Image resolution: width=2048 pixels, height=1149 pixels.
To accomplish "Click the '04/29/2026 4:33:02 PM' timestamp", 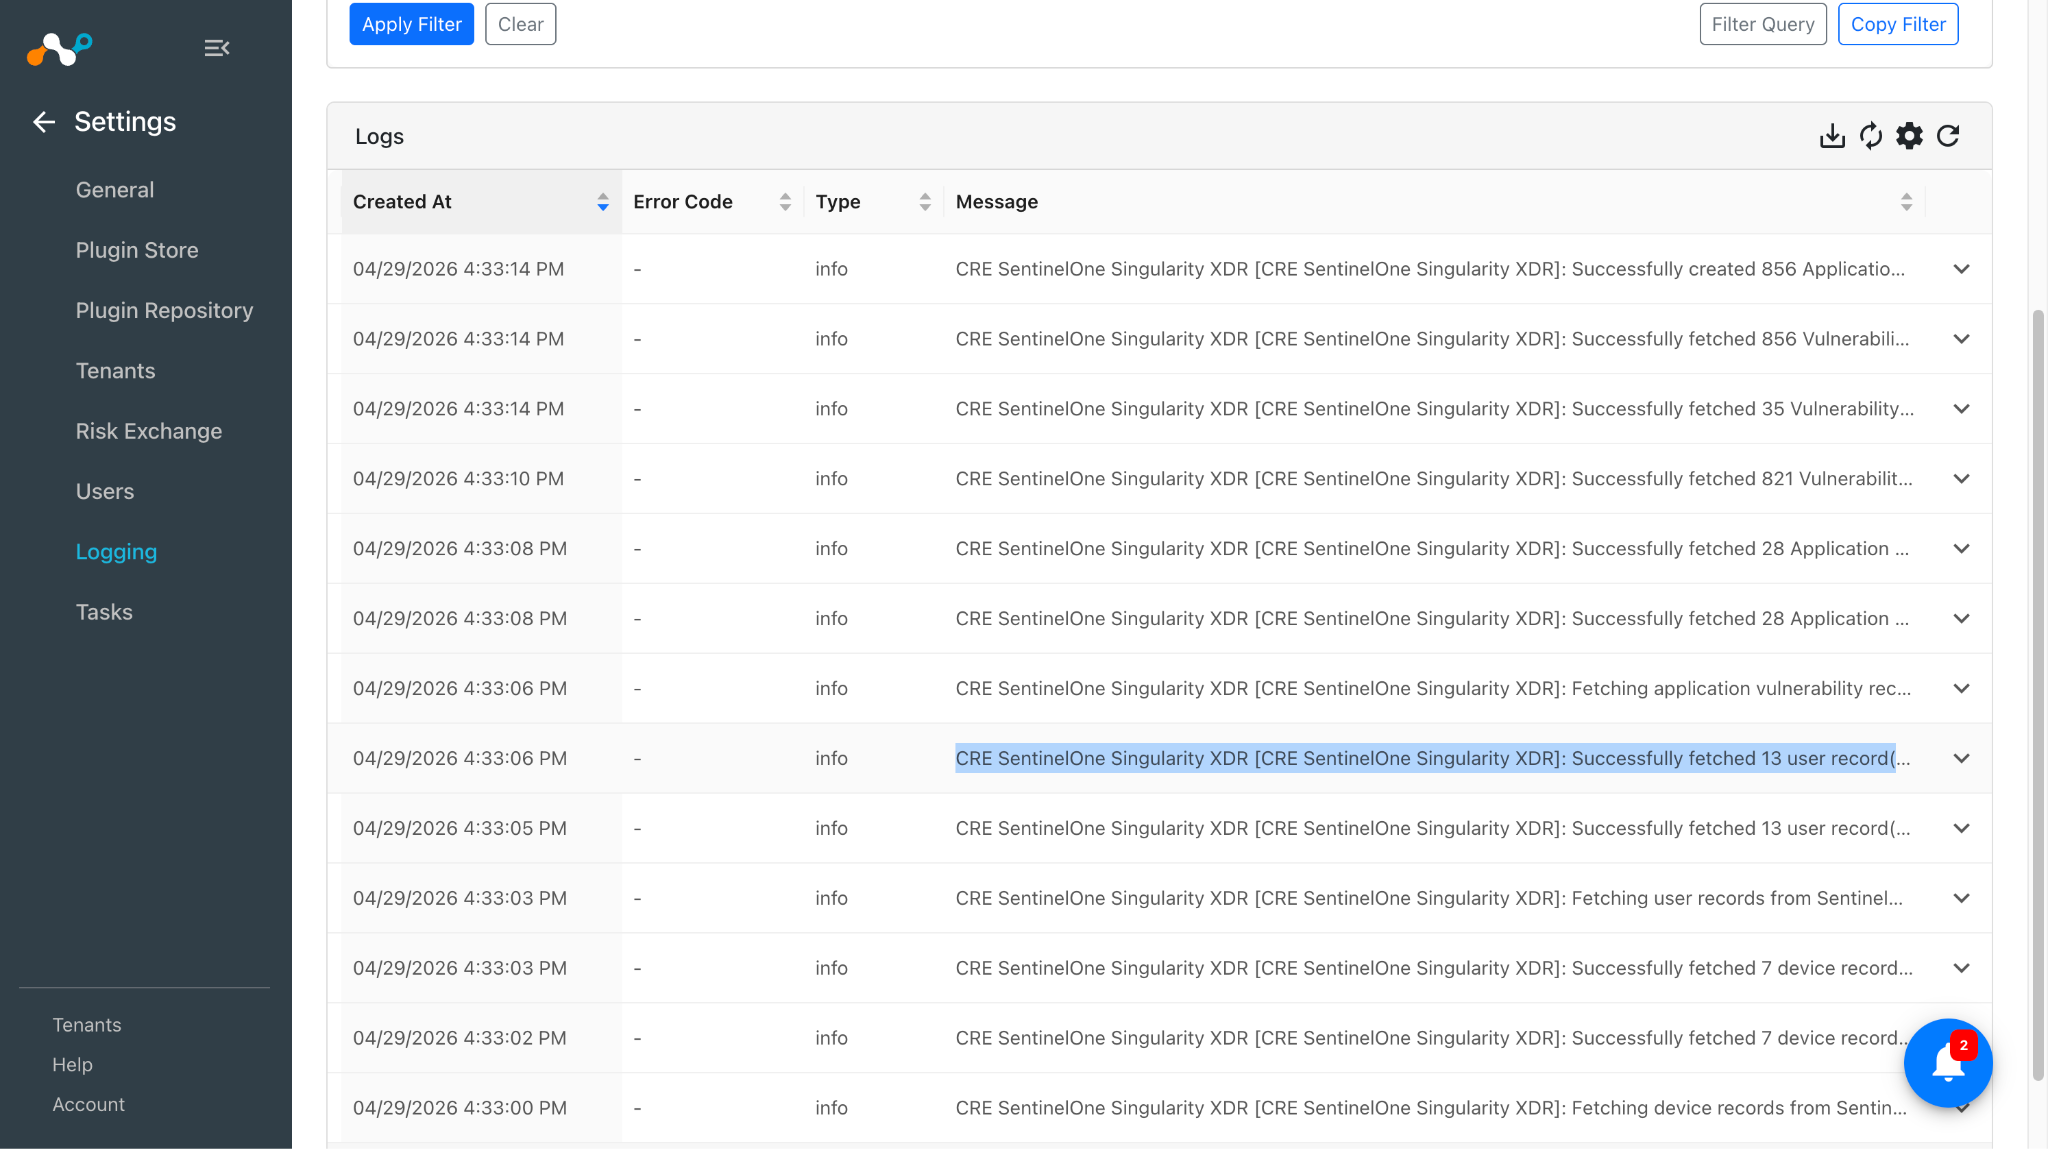I will click(x=460, y=1038).
